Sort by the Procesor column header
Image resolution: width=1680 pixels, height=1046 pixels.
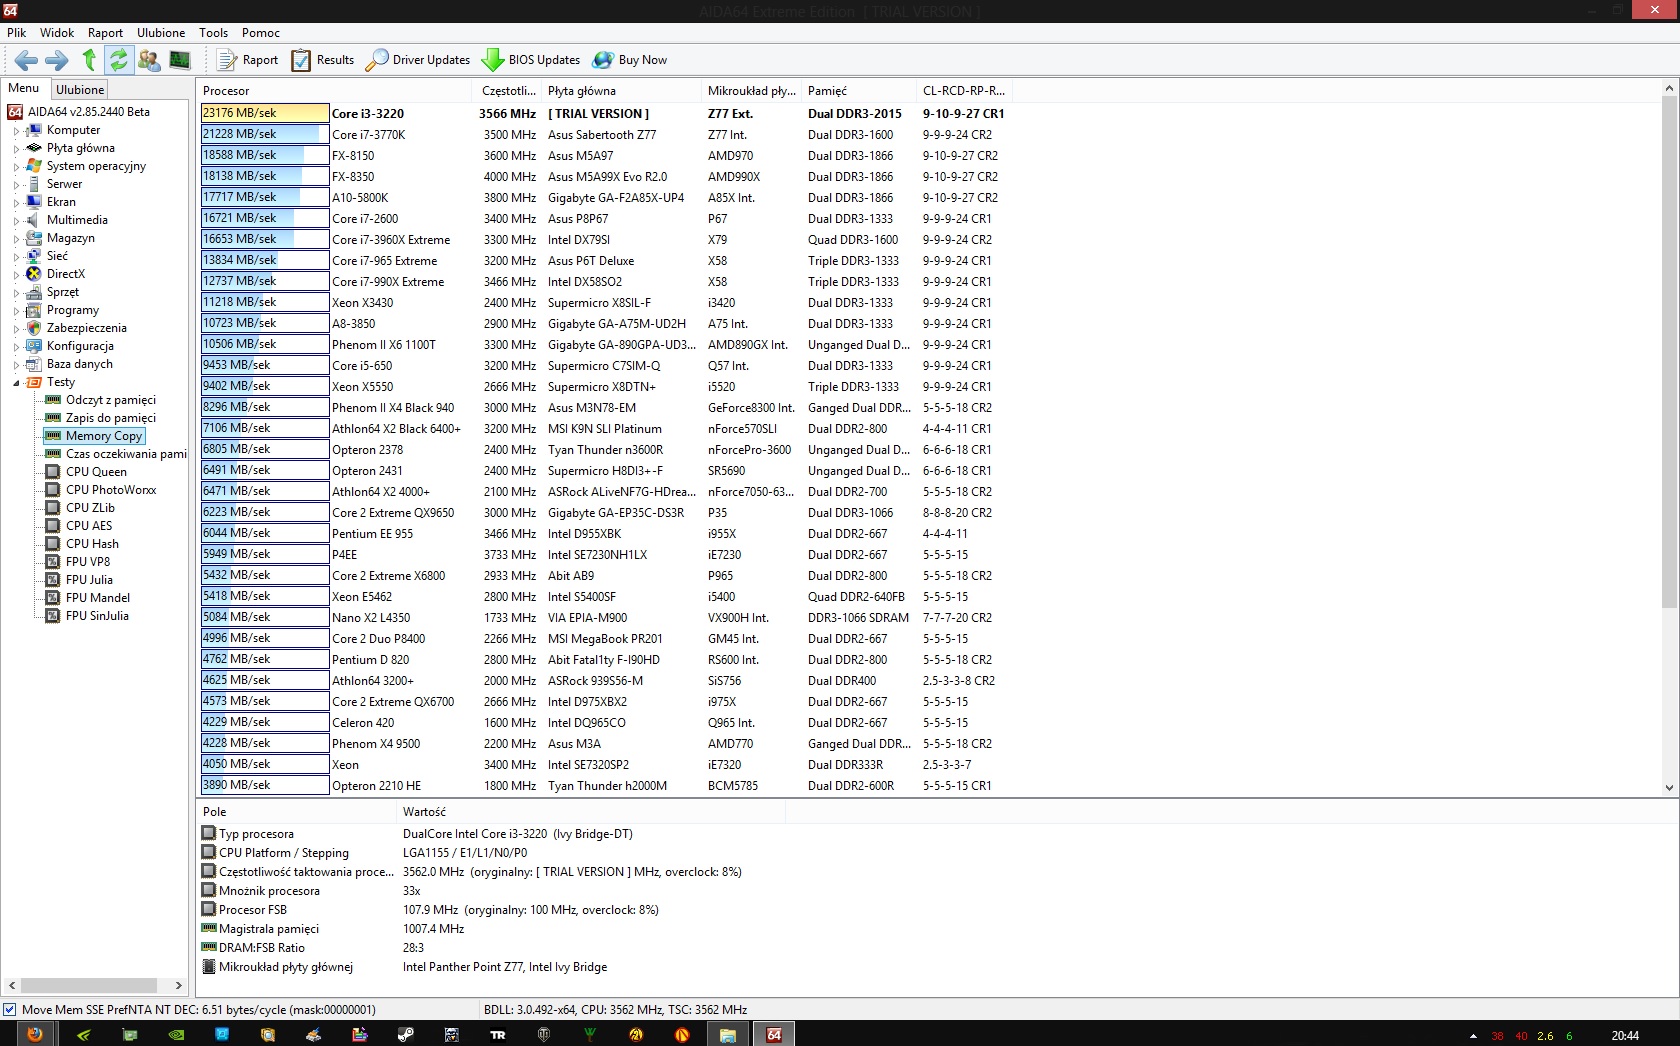point(334,91)
